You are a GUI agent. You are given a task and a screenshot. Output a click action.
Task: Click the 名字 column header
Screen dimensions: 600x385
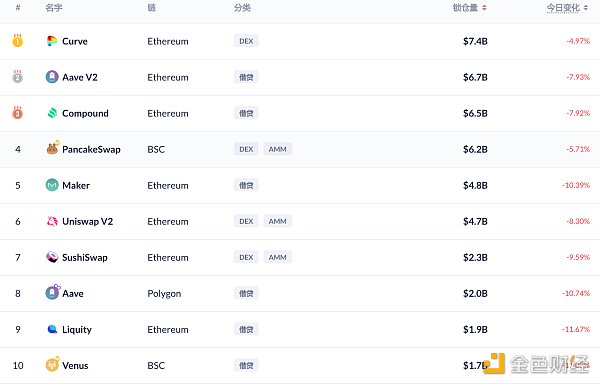tap(54, 8)
